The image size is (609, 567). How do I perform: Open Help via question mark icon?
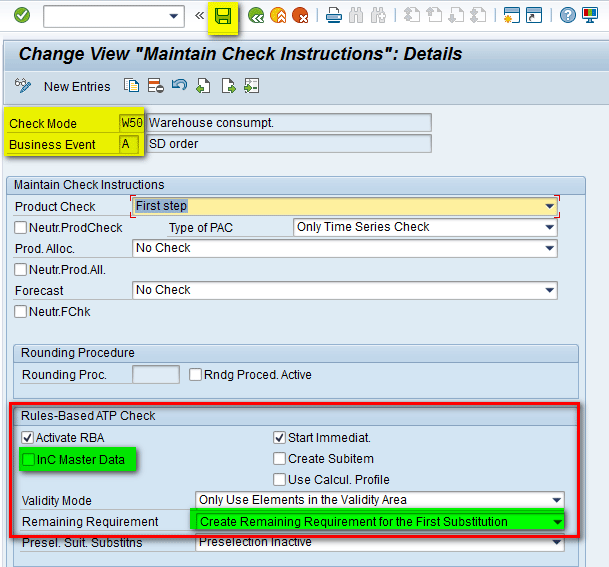pyautogui.click(x=567, y=15)
